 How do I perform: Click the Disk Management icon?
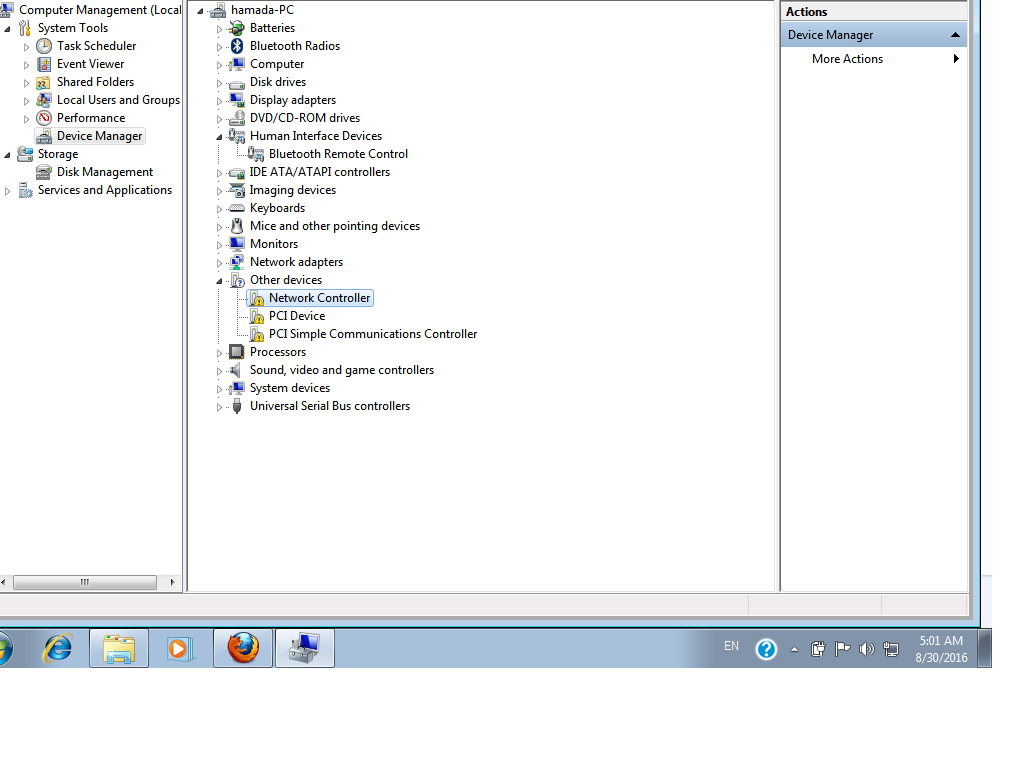(x=44, y=172)
